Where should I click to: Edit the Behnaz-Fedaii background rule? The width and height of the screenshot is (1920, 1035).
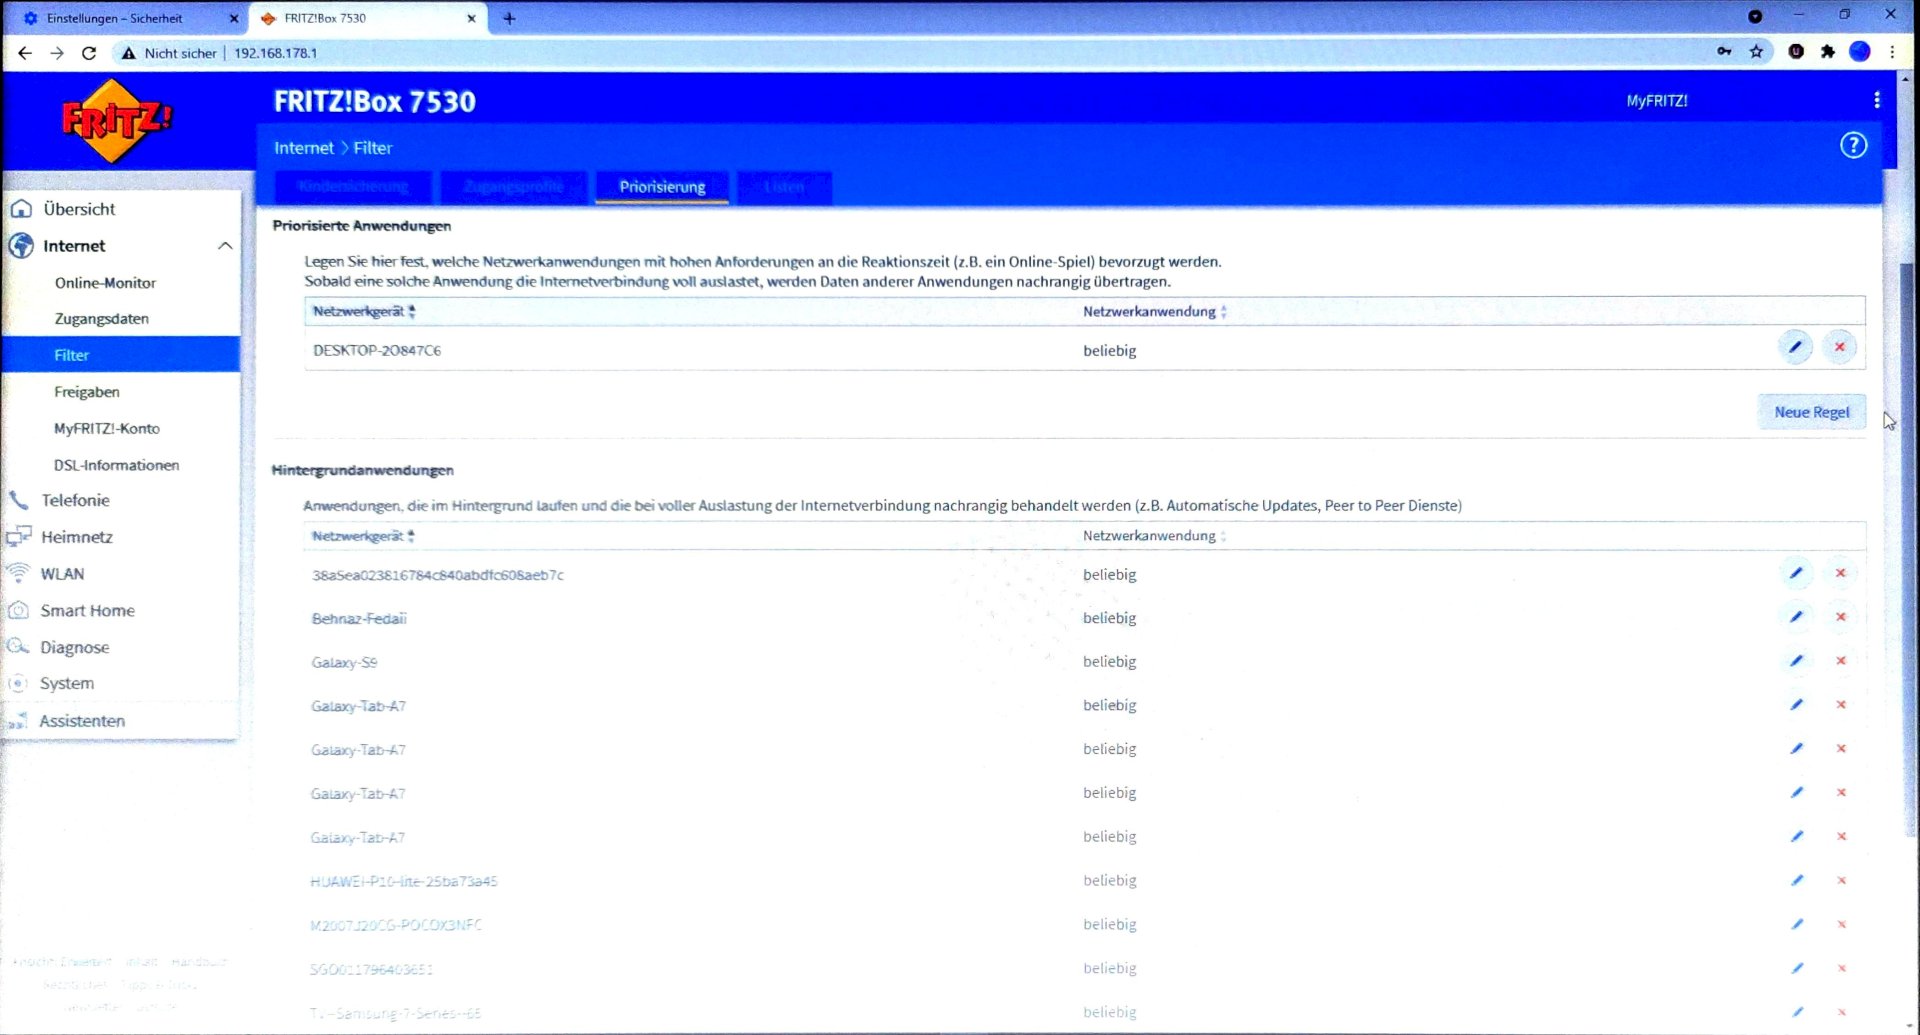(x=1796, y=618)
